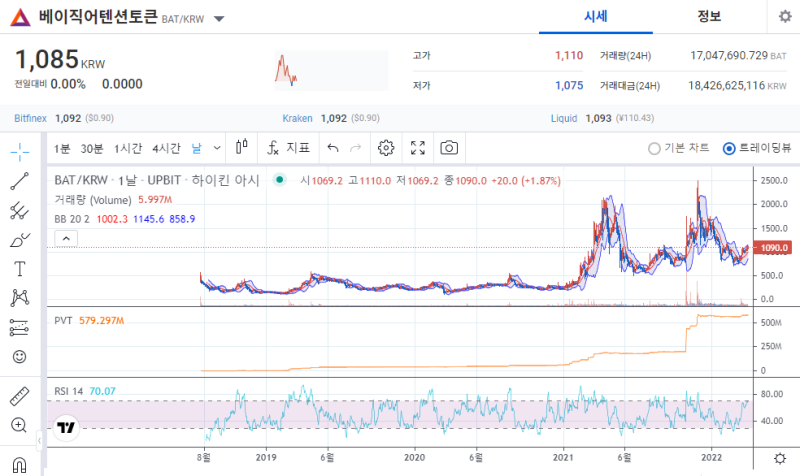Image resolution: width=800 pixels, height=476 pixels.
Task: Select the crosshair cursor tool
Action: tap(19, 152)
